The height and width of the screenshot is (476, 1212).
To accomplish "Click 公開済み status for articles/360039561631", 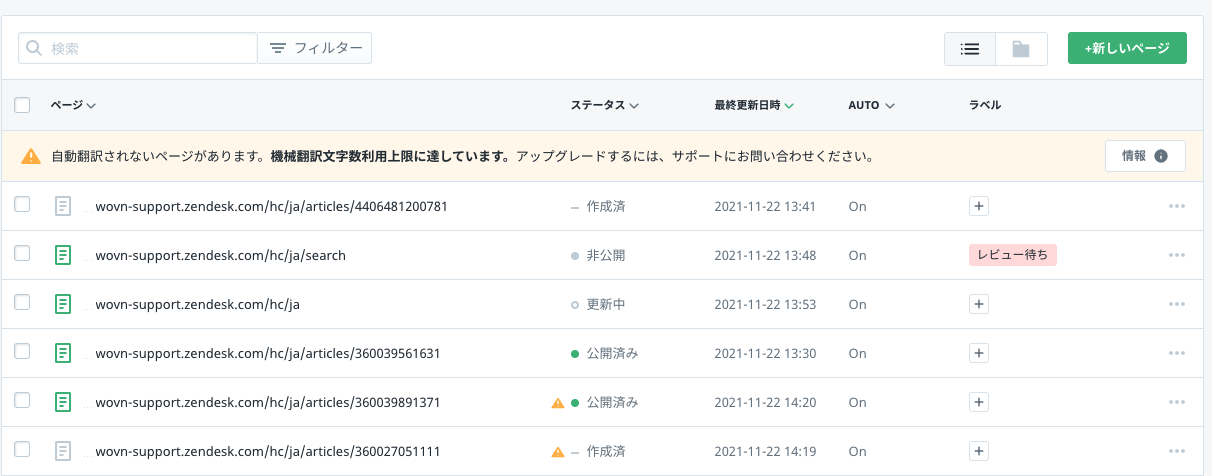I will click(612, 353).
